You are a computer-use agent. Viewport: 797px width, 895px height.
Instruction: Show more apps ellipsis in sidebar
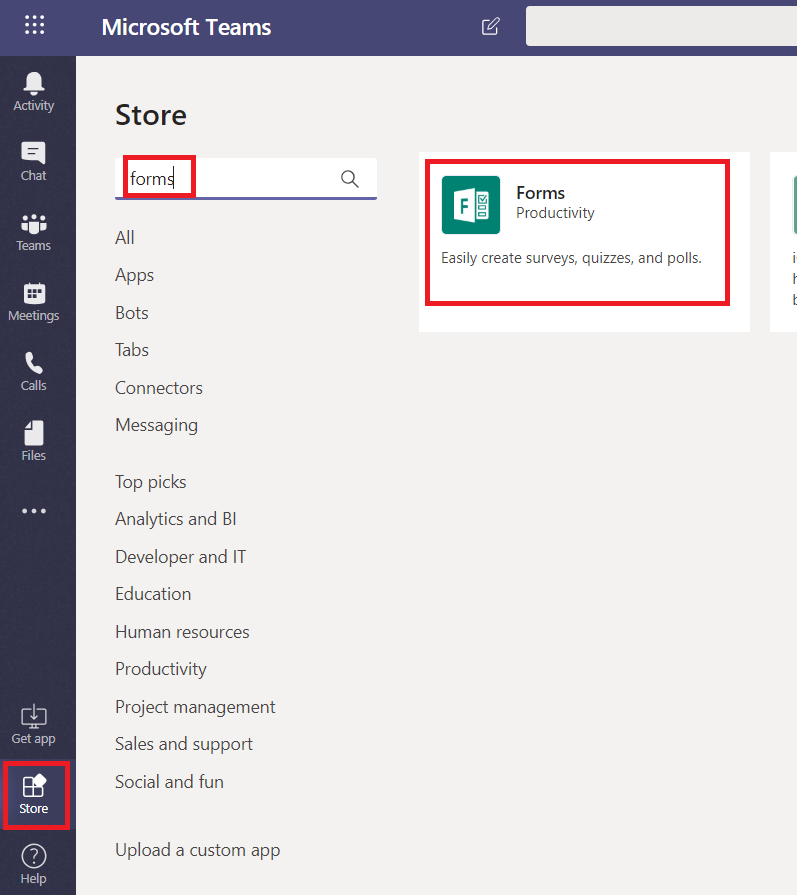[x=34, y=511]
